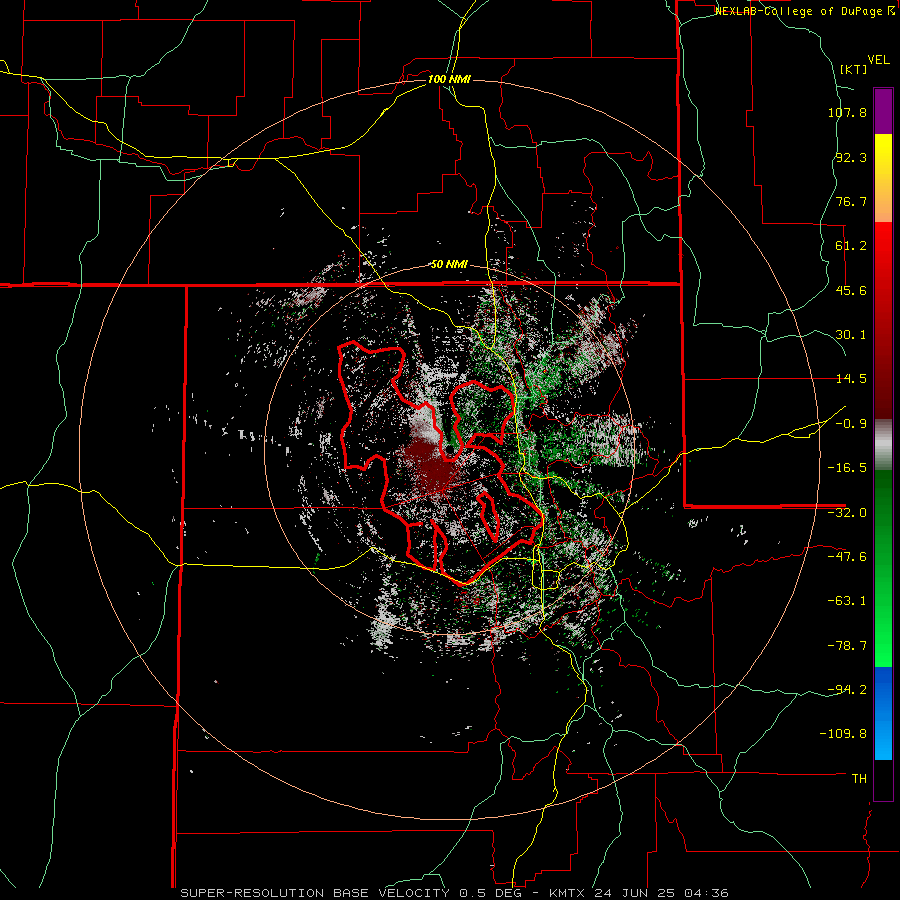Select the -78.7 velocity scale value
The image size is (900, 900).
pos(848,646)
